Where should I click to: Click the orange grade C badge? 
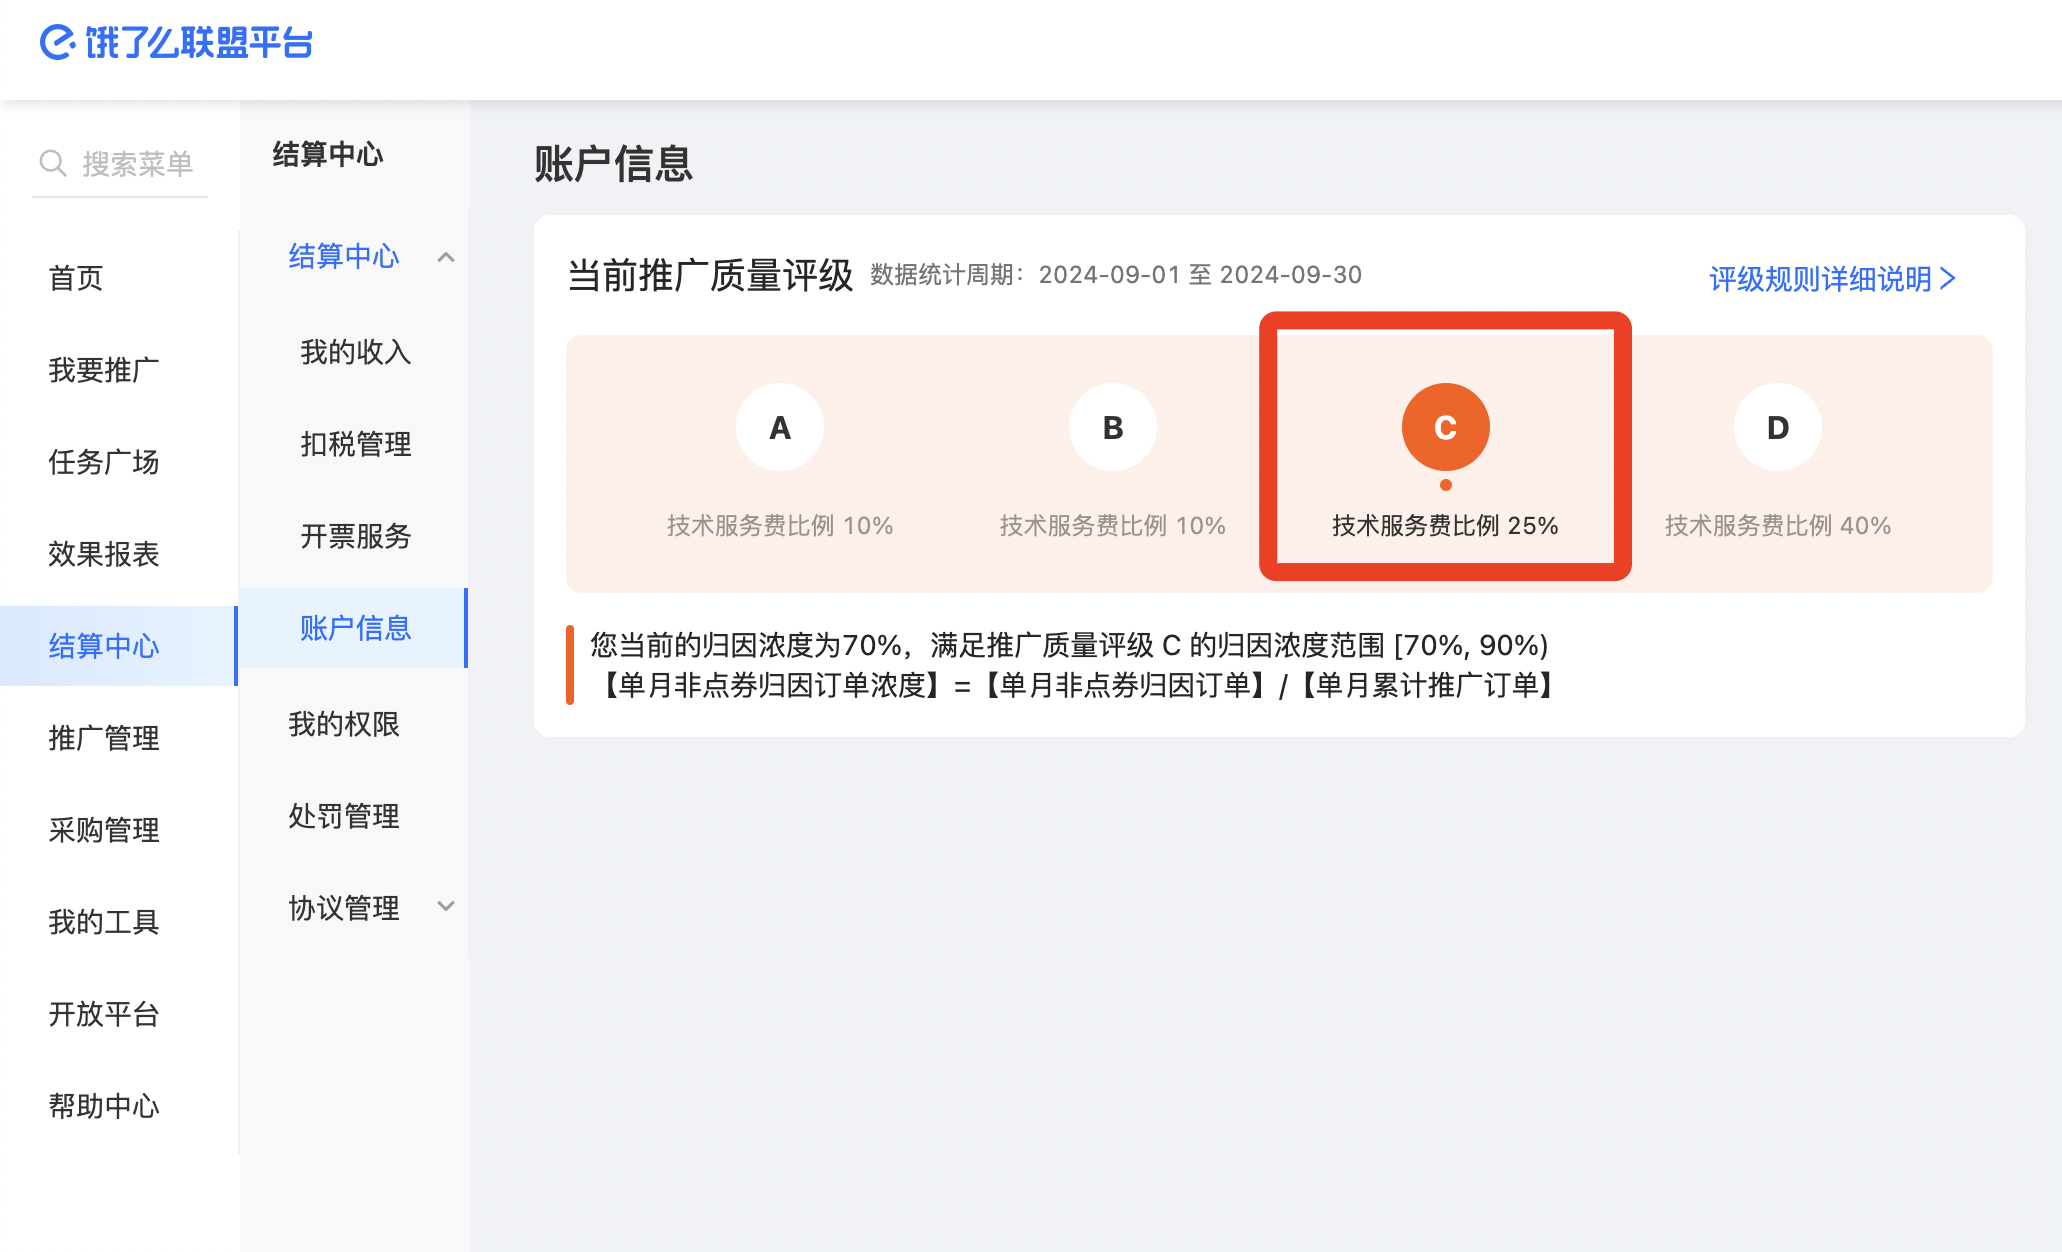point(1445,427)
